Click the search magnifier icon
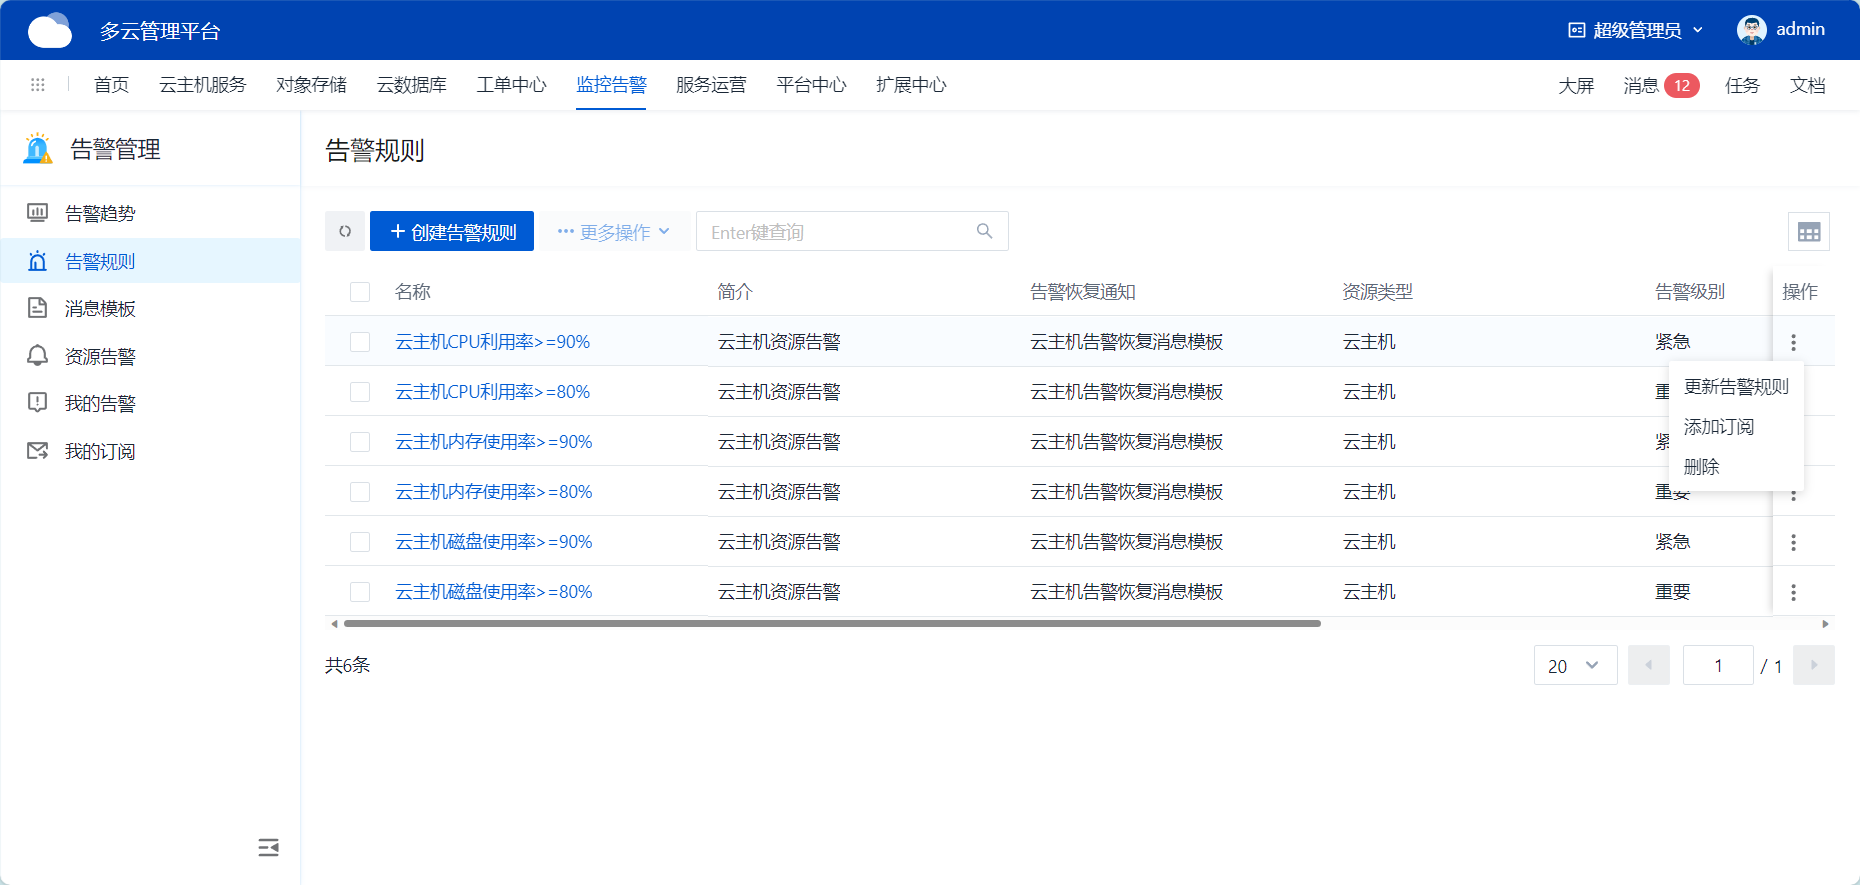The height and width of the screenshot is (885, 1860). (x=984, y=231)
